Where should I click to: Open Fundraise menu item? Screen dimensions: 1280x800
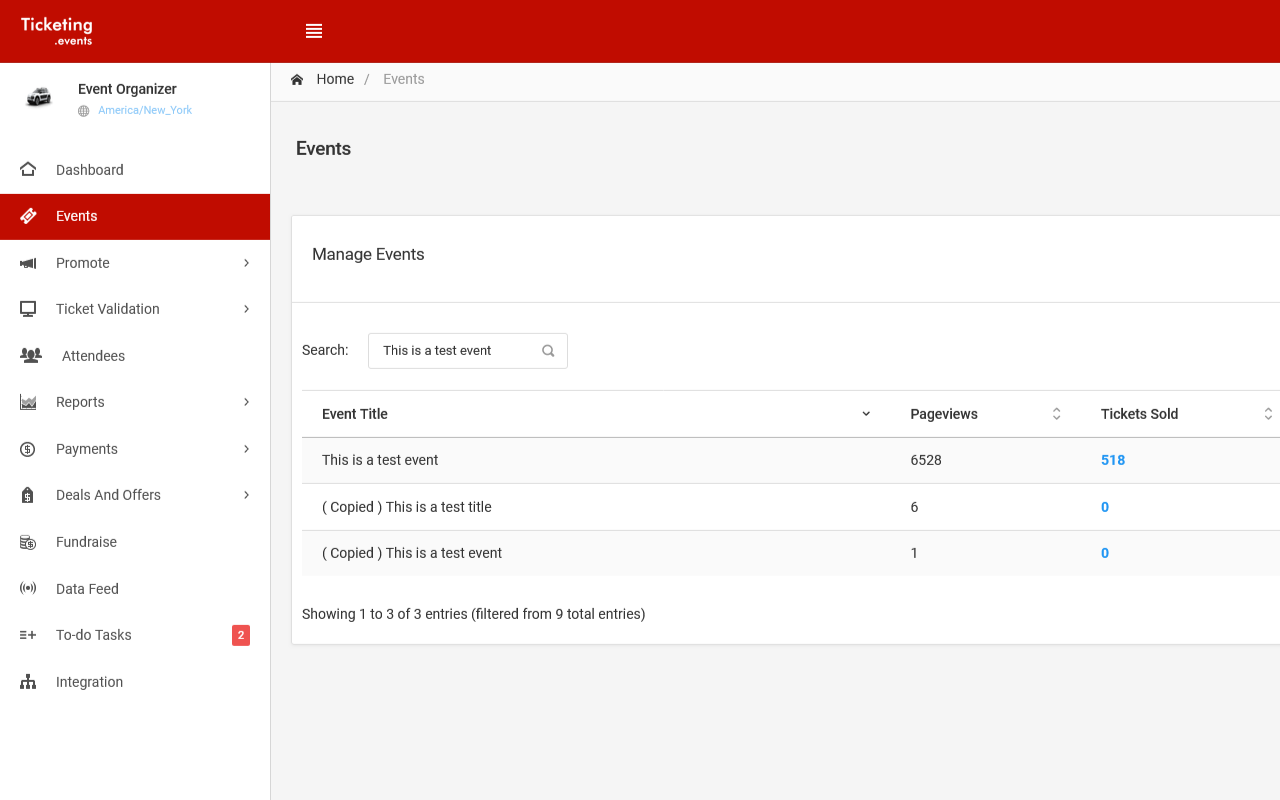click(135, 542)
